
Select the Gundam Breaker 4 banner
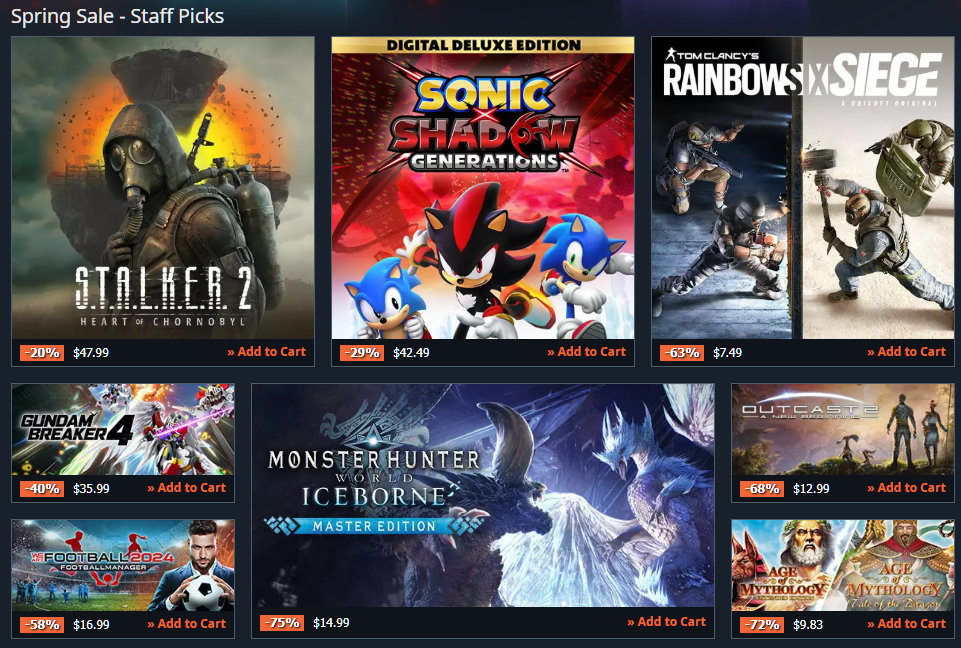tap(123, 429)
